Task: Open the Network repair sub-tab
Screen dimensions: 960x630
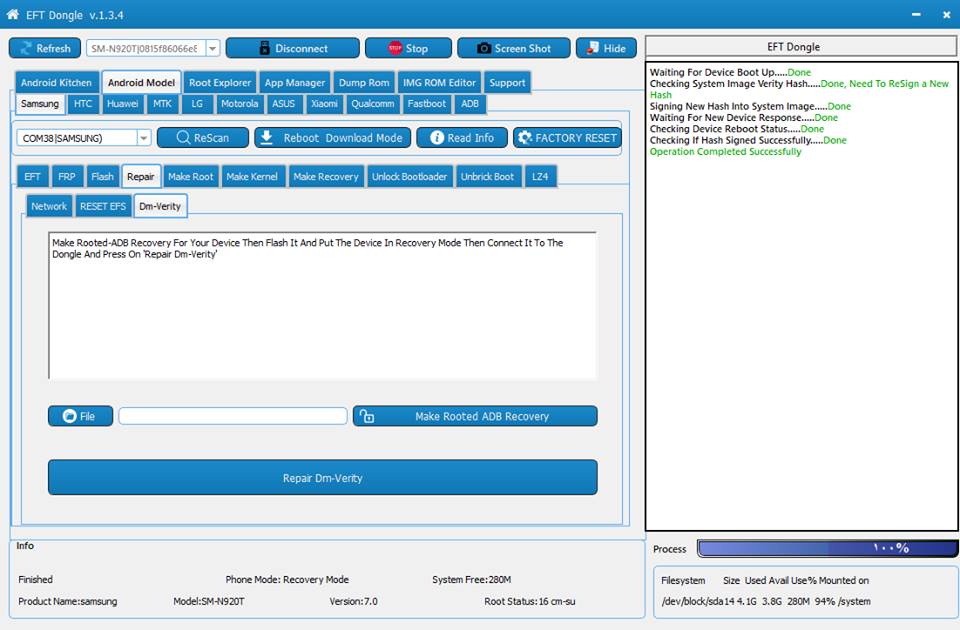Action: tap(49, 206)
